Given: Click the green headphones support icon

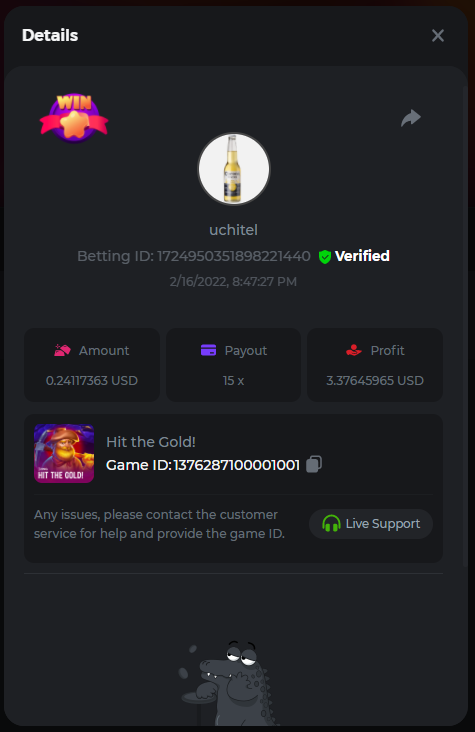Looking at the screenshot, I should [331, 524].
